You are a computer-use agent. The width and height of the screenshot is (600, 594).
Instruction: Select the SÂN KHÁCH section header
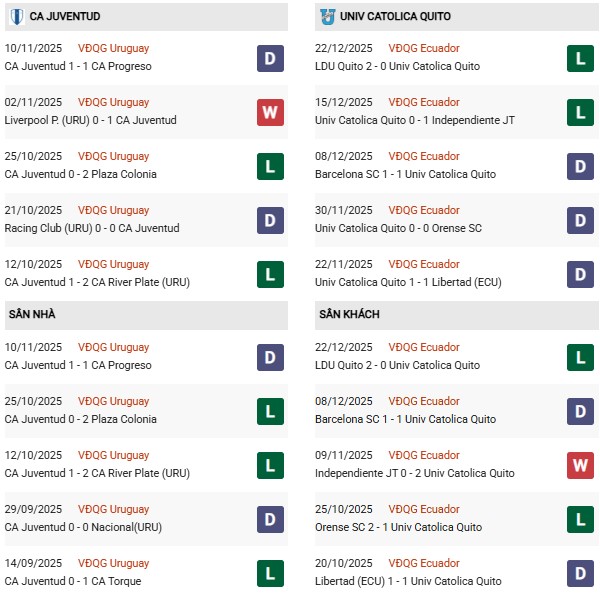(350, 314)
